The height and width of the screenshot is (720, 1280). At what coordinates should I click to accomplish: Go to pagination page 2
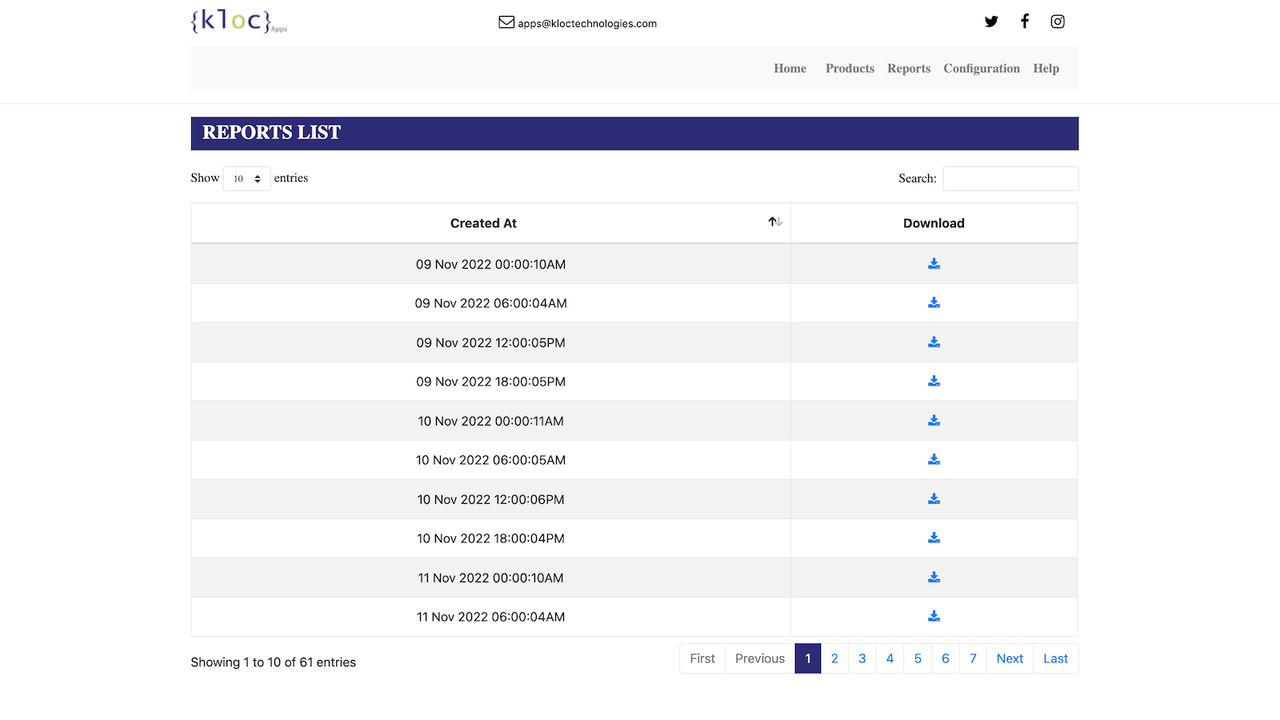835,658
